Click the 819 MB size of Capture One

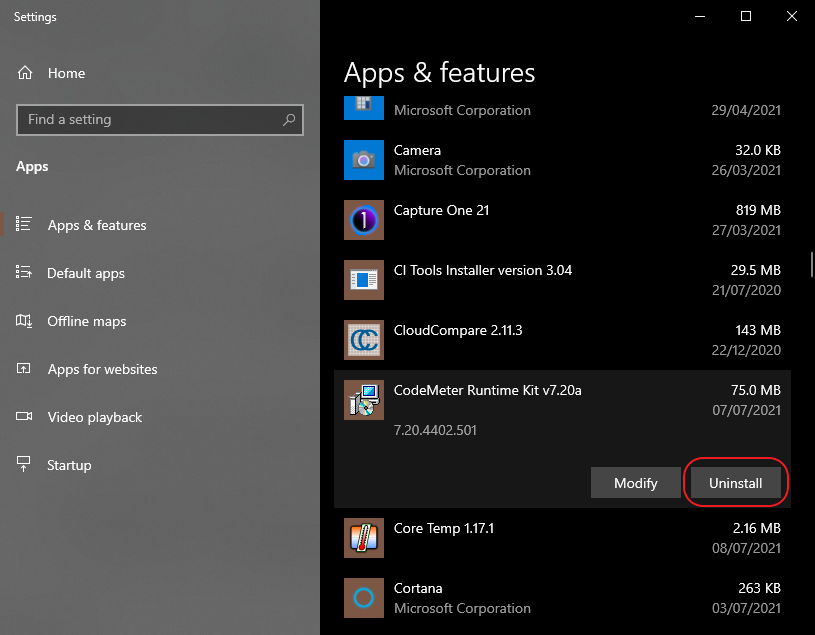pos(758,210)
